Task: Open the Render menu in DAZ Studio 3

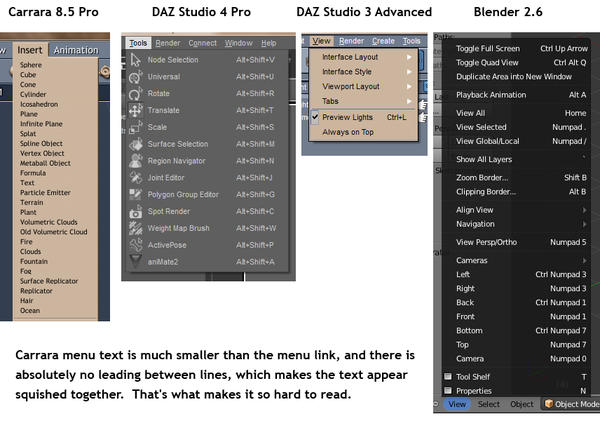Action: tap(351, 41)
